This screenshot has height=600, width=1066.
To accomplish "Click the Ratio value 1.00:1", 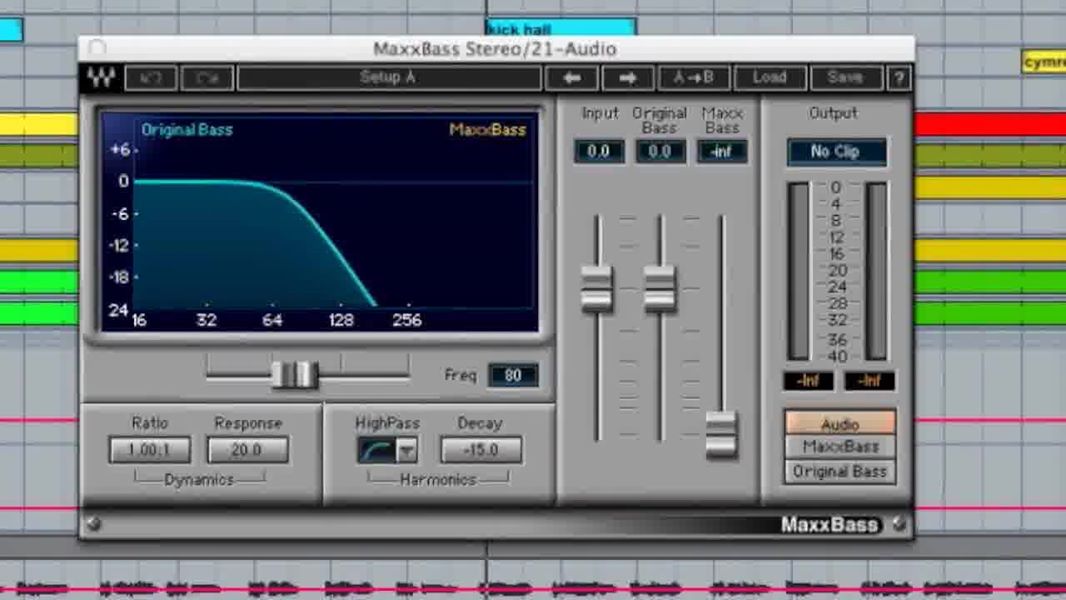I will [x=150, y=450].
